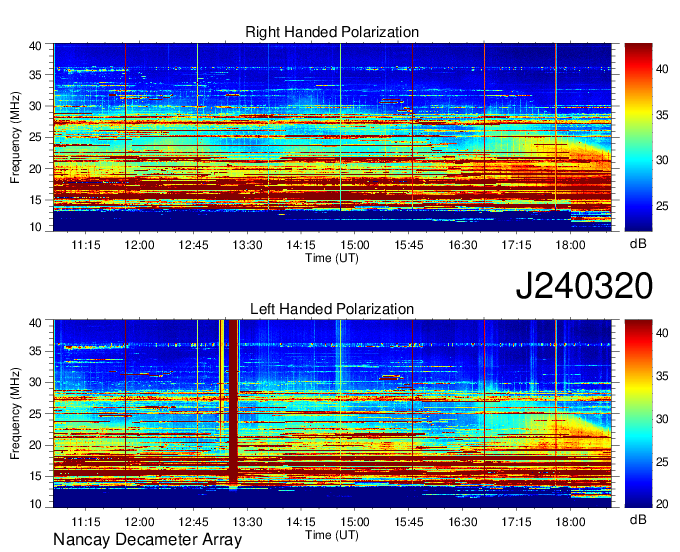Click the 14:15 time tick on the upper plot
Viewport: 680px width, 552px height.
pos(301,245)
